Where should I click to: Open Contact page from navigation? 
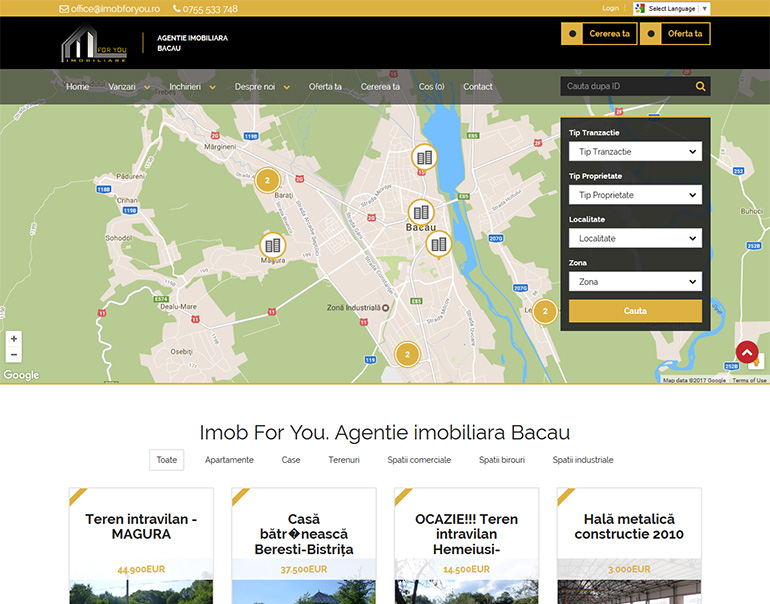tap(478, 87)
